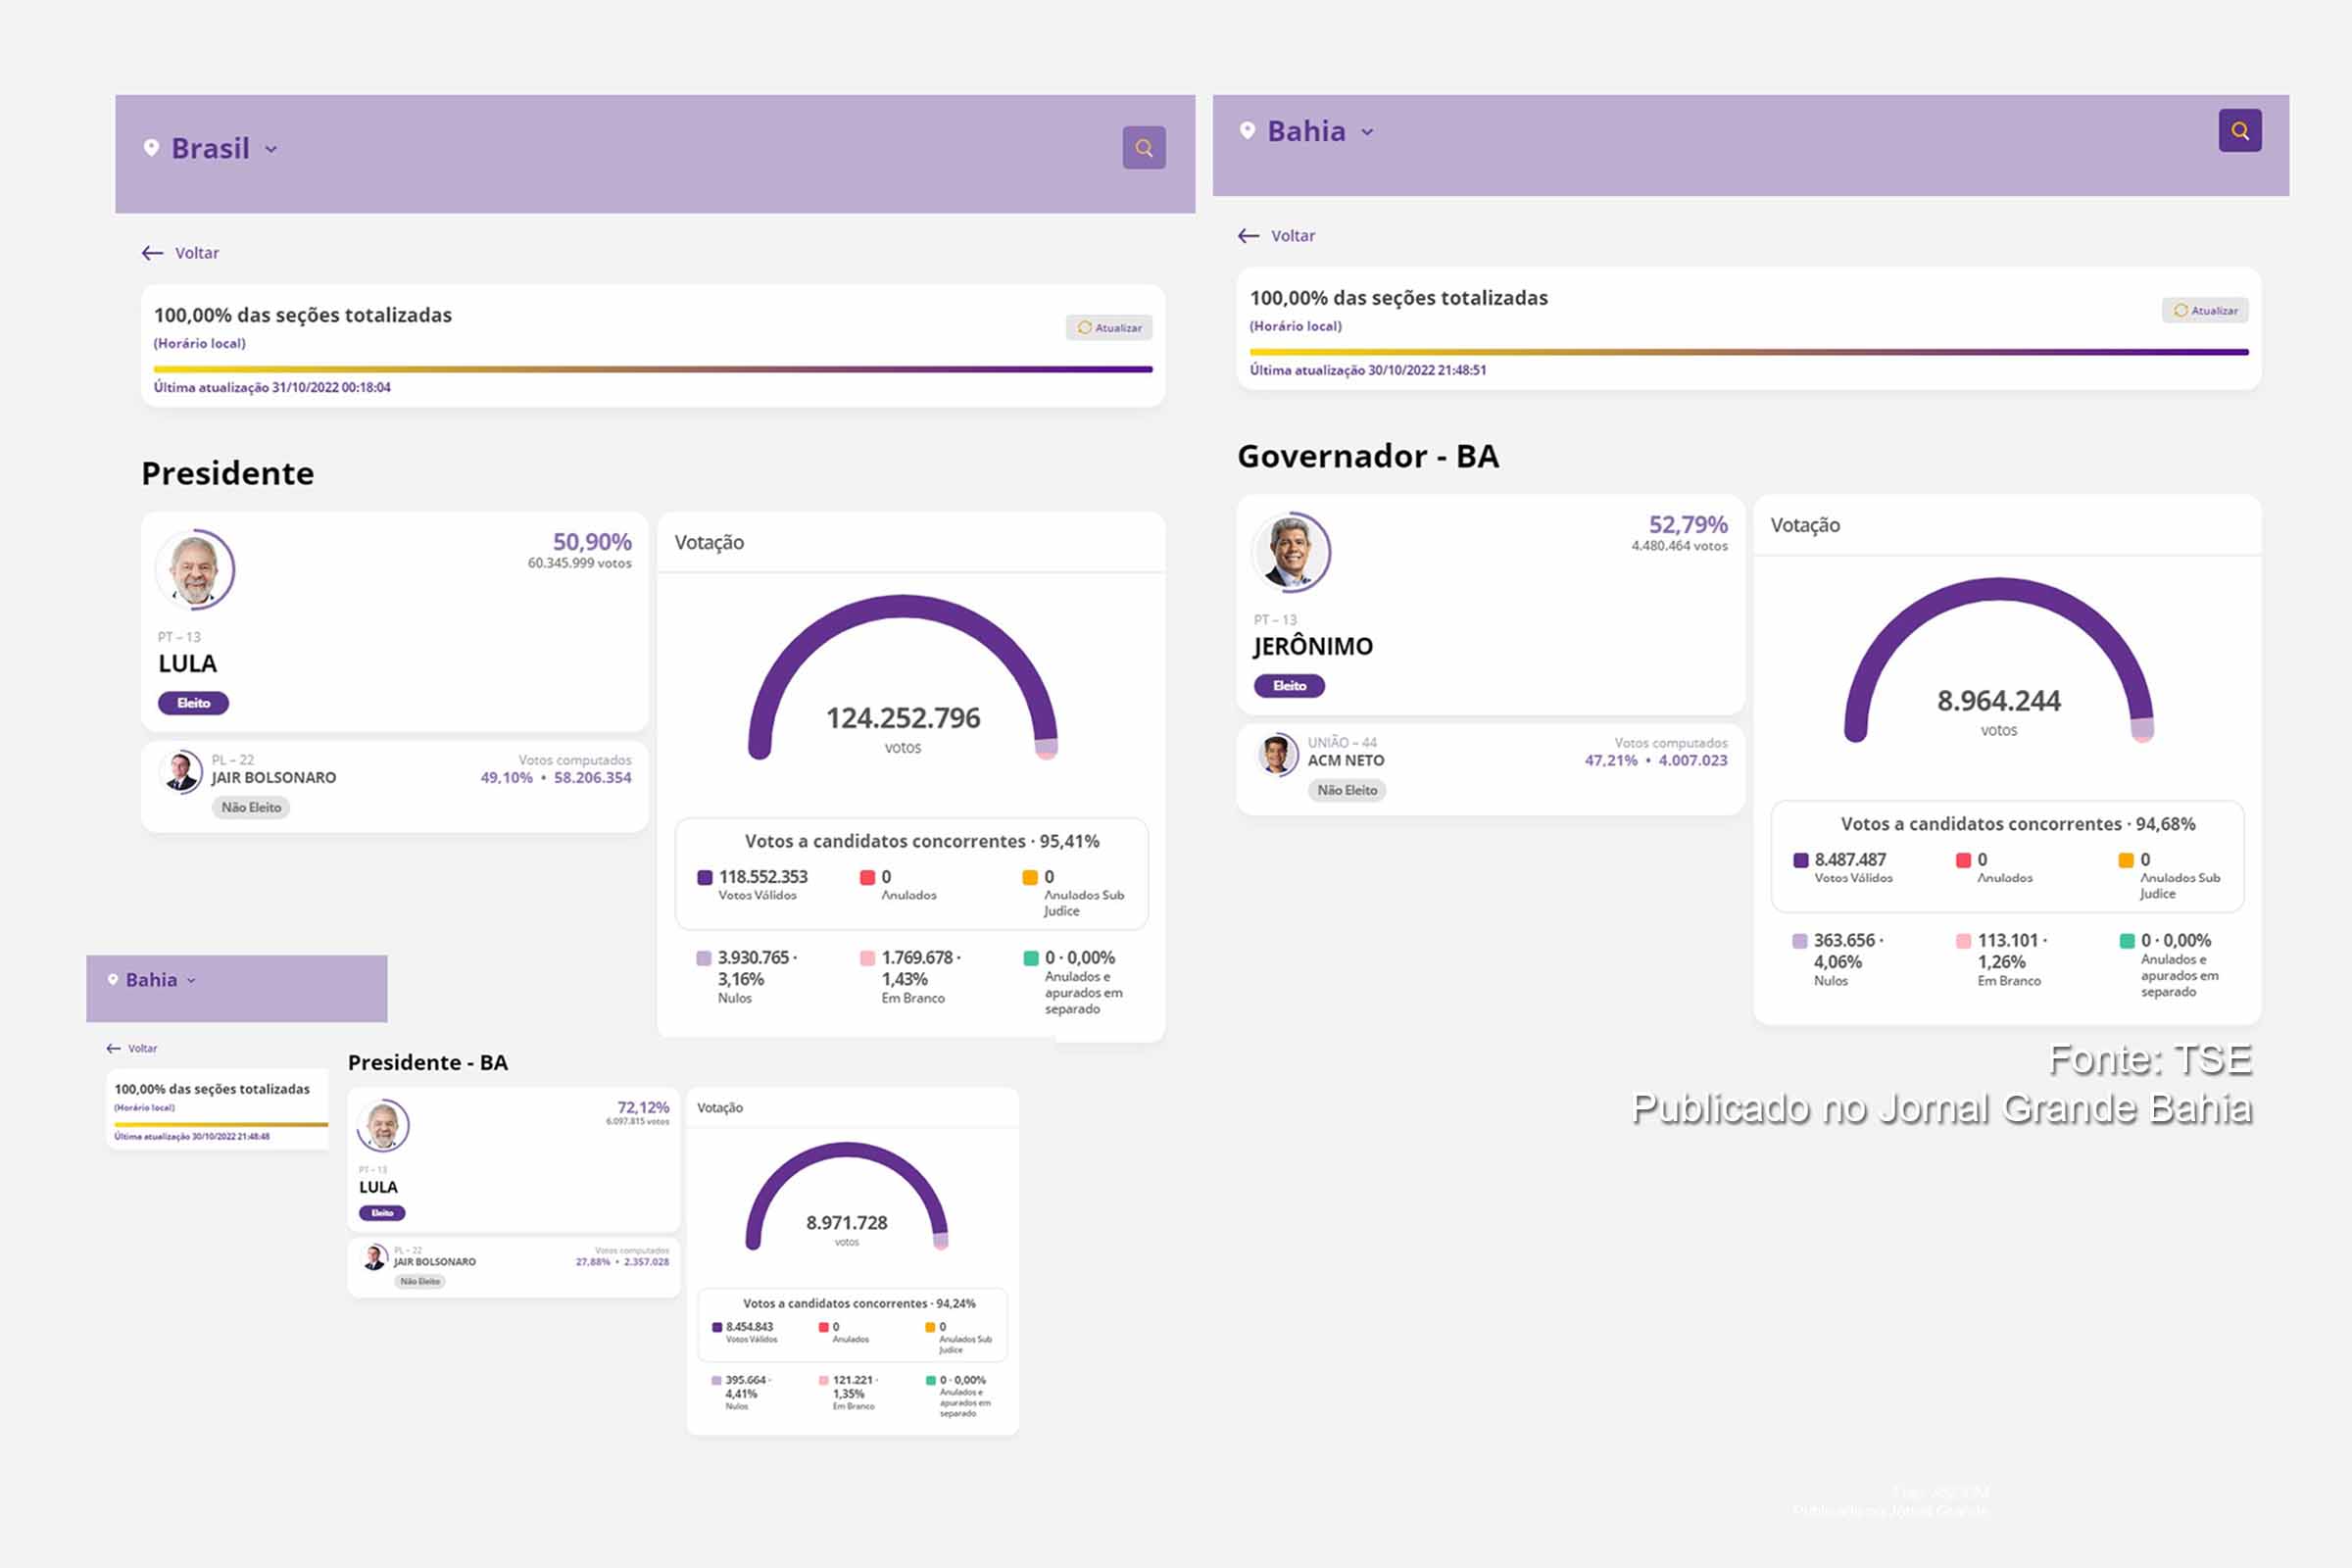Click purple Votos Válidos swatch for 118.552.353

705,878
